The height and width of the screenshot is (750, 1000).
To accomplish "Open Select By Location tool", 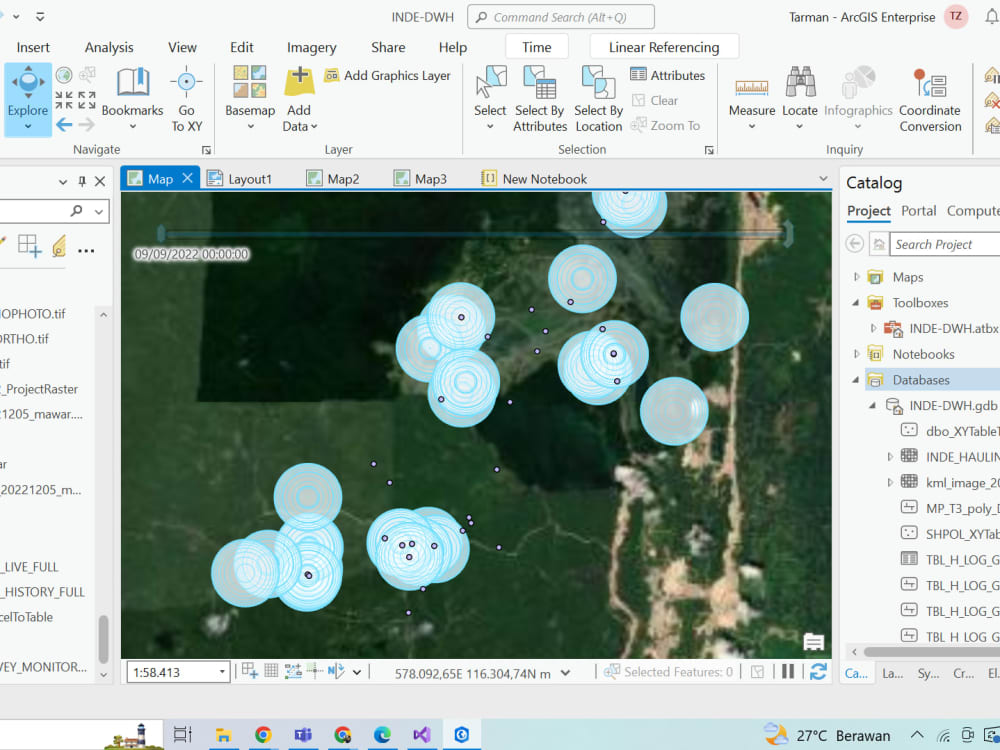I will point(598,99).
